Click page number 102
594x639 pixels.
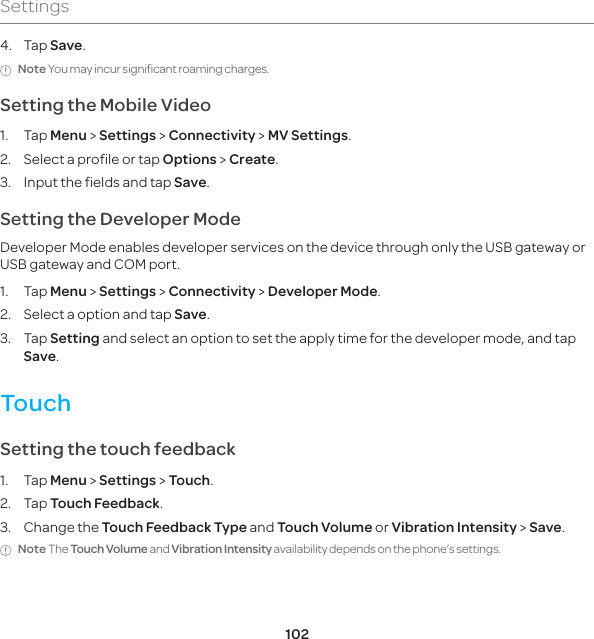pos(297,633)
